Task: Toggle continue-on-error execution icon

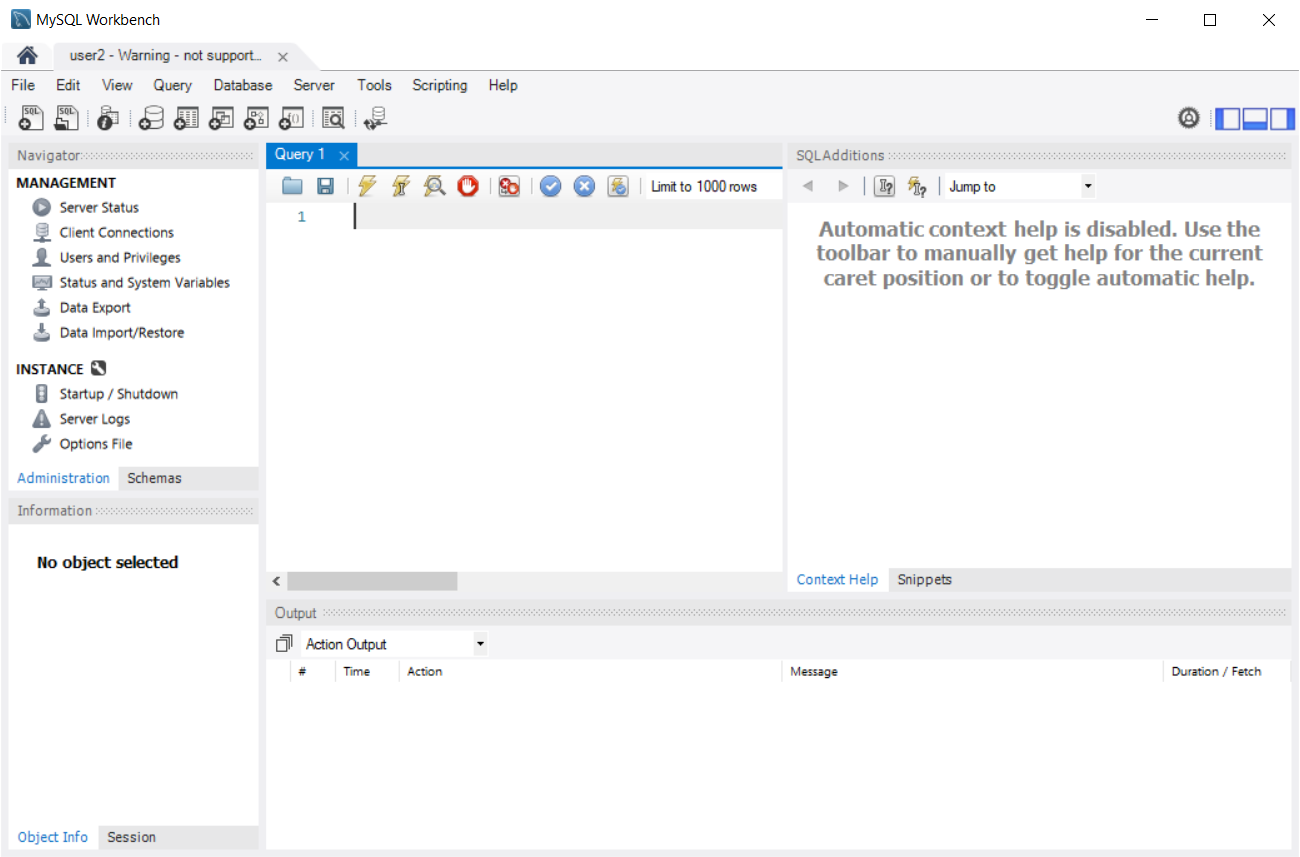Action: (x=509, y=186)
